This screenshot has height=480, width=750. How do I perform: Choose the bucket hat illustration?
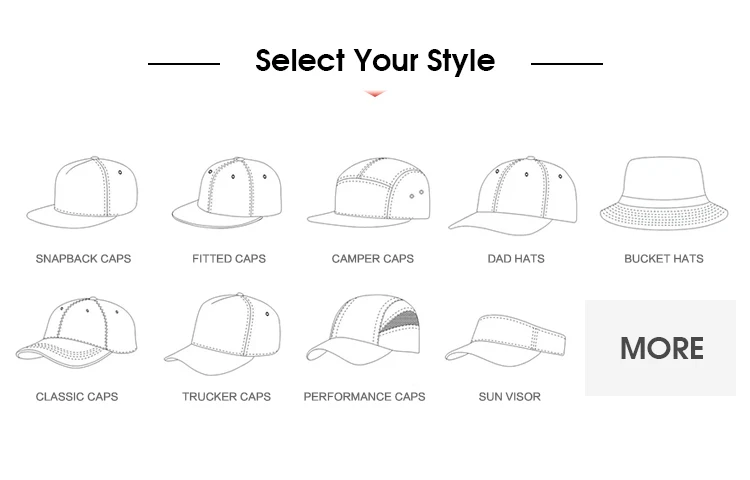point(664,193)
